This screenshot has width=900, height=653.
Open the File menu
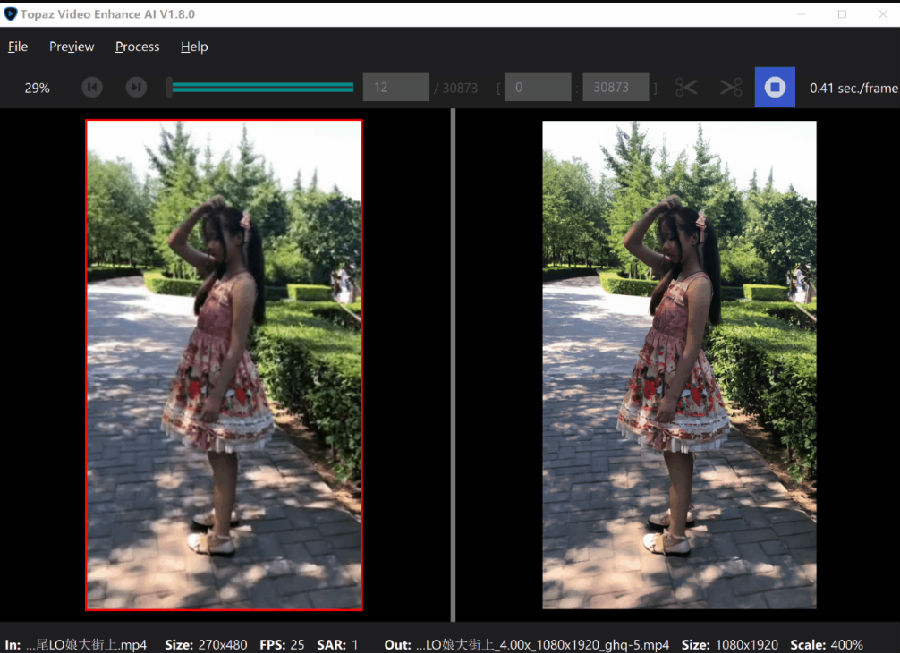(x=18, y=47)
